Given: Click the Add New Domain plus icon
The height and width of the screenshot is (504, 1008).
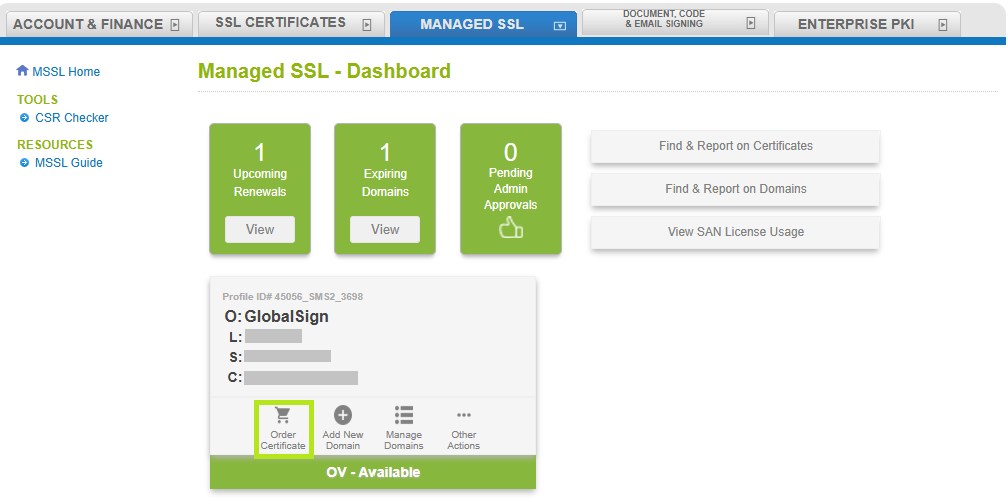Looking at the screenshot, I should (343, 415).
